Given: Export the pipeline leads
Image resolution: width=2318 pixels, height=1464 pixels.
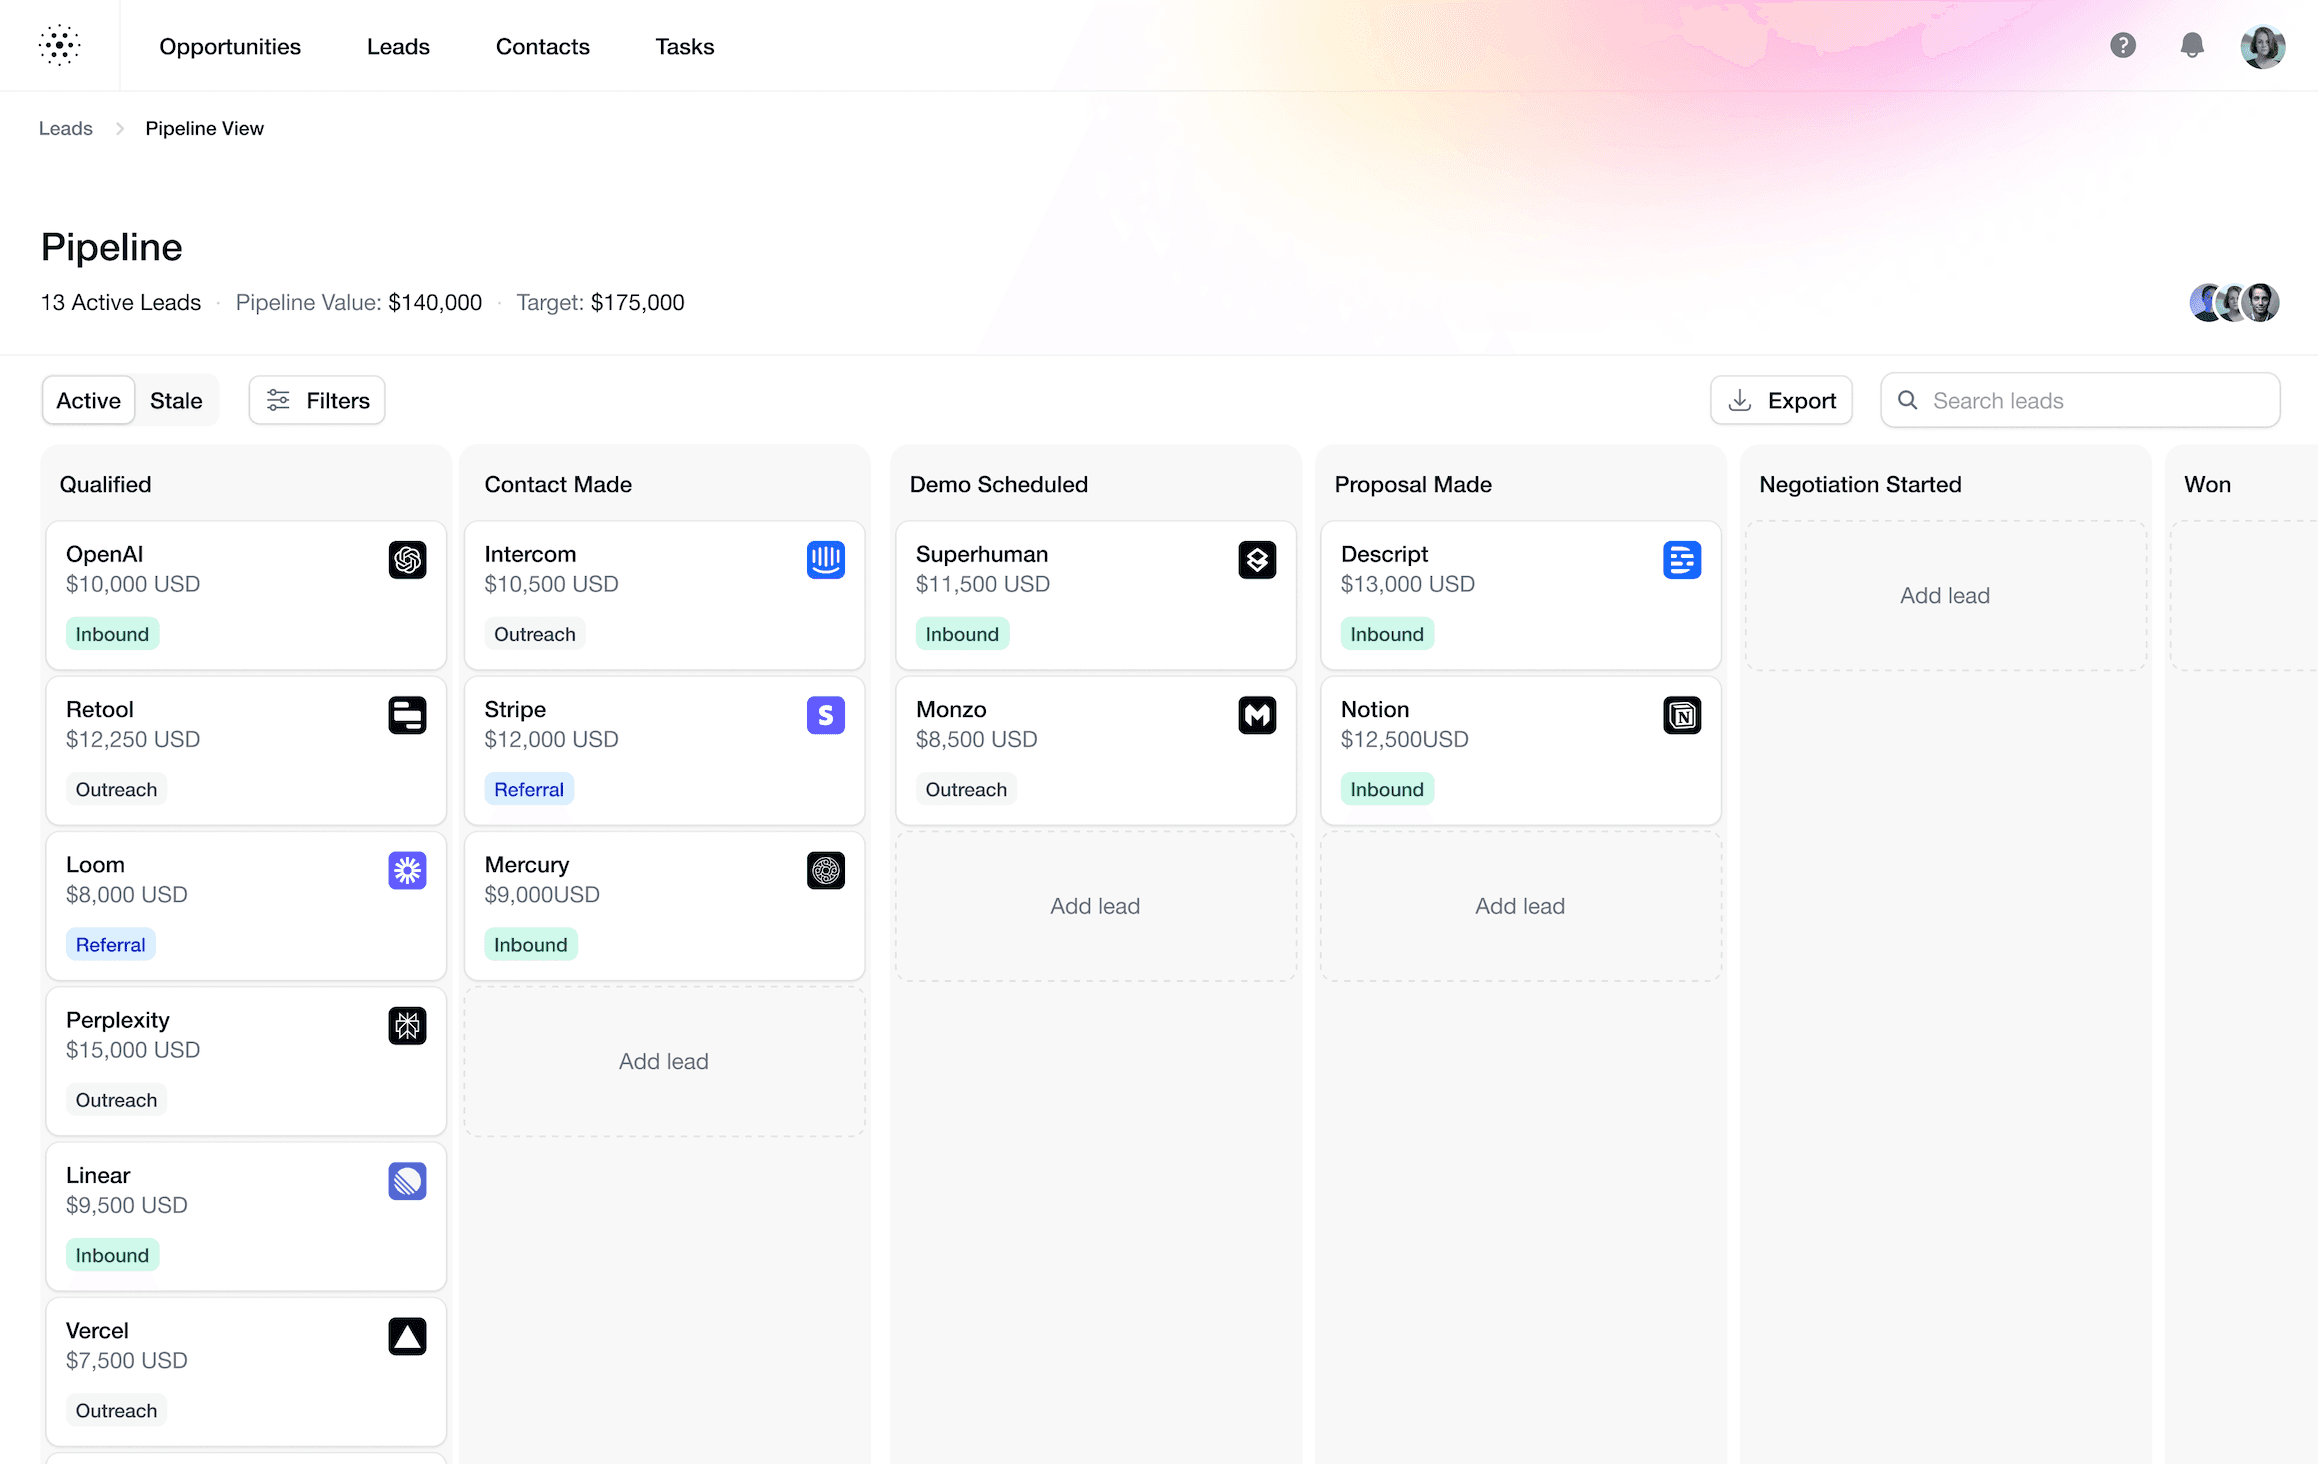Looking at the screenshot, I should pyautogui.click(x=1781, y=400).
